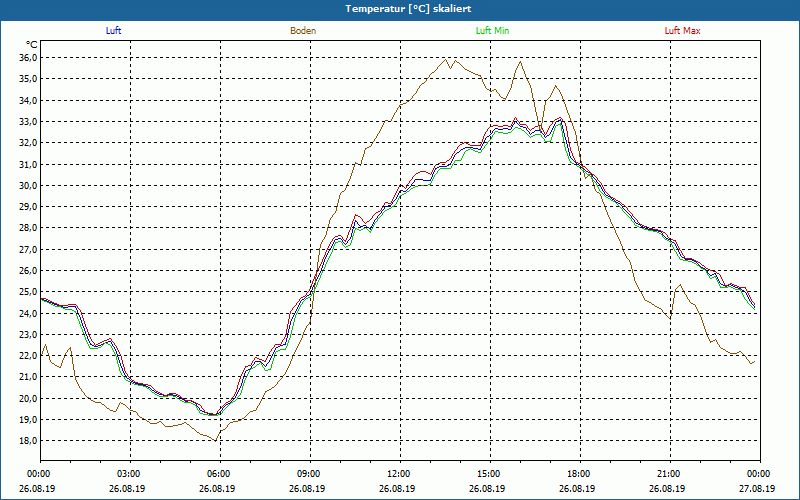This screenshot has width=800, height=500.
Task: Click the Boden curve peak near 36 °C
Action: (x=446, y=59)
